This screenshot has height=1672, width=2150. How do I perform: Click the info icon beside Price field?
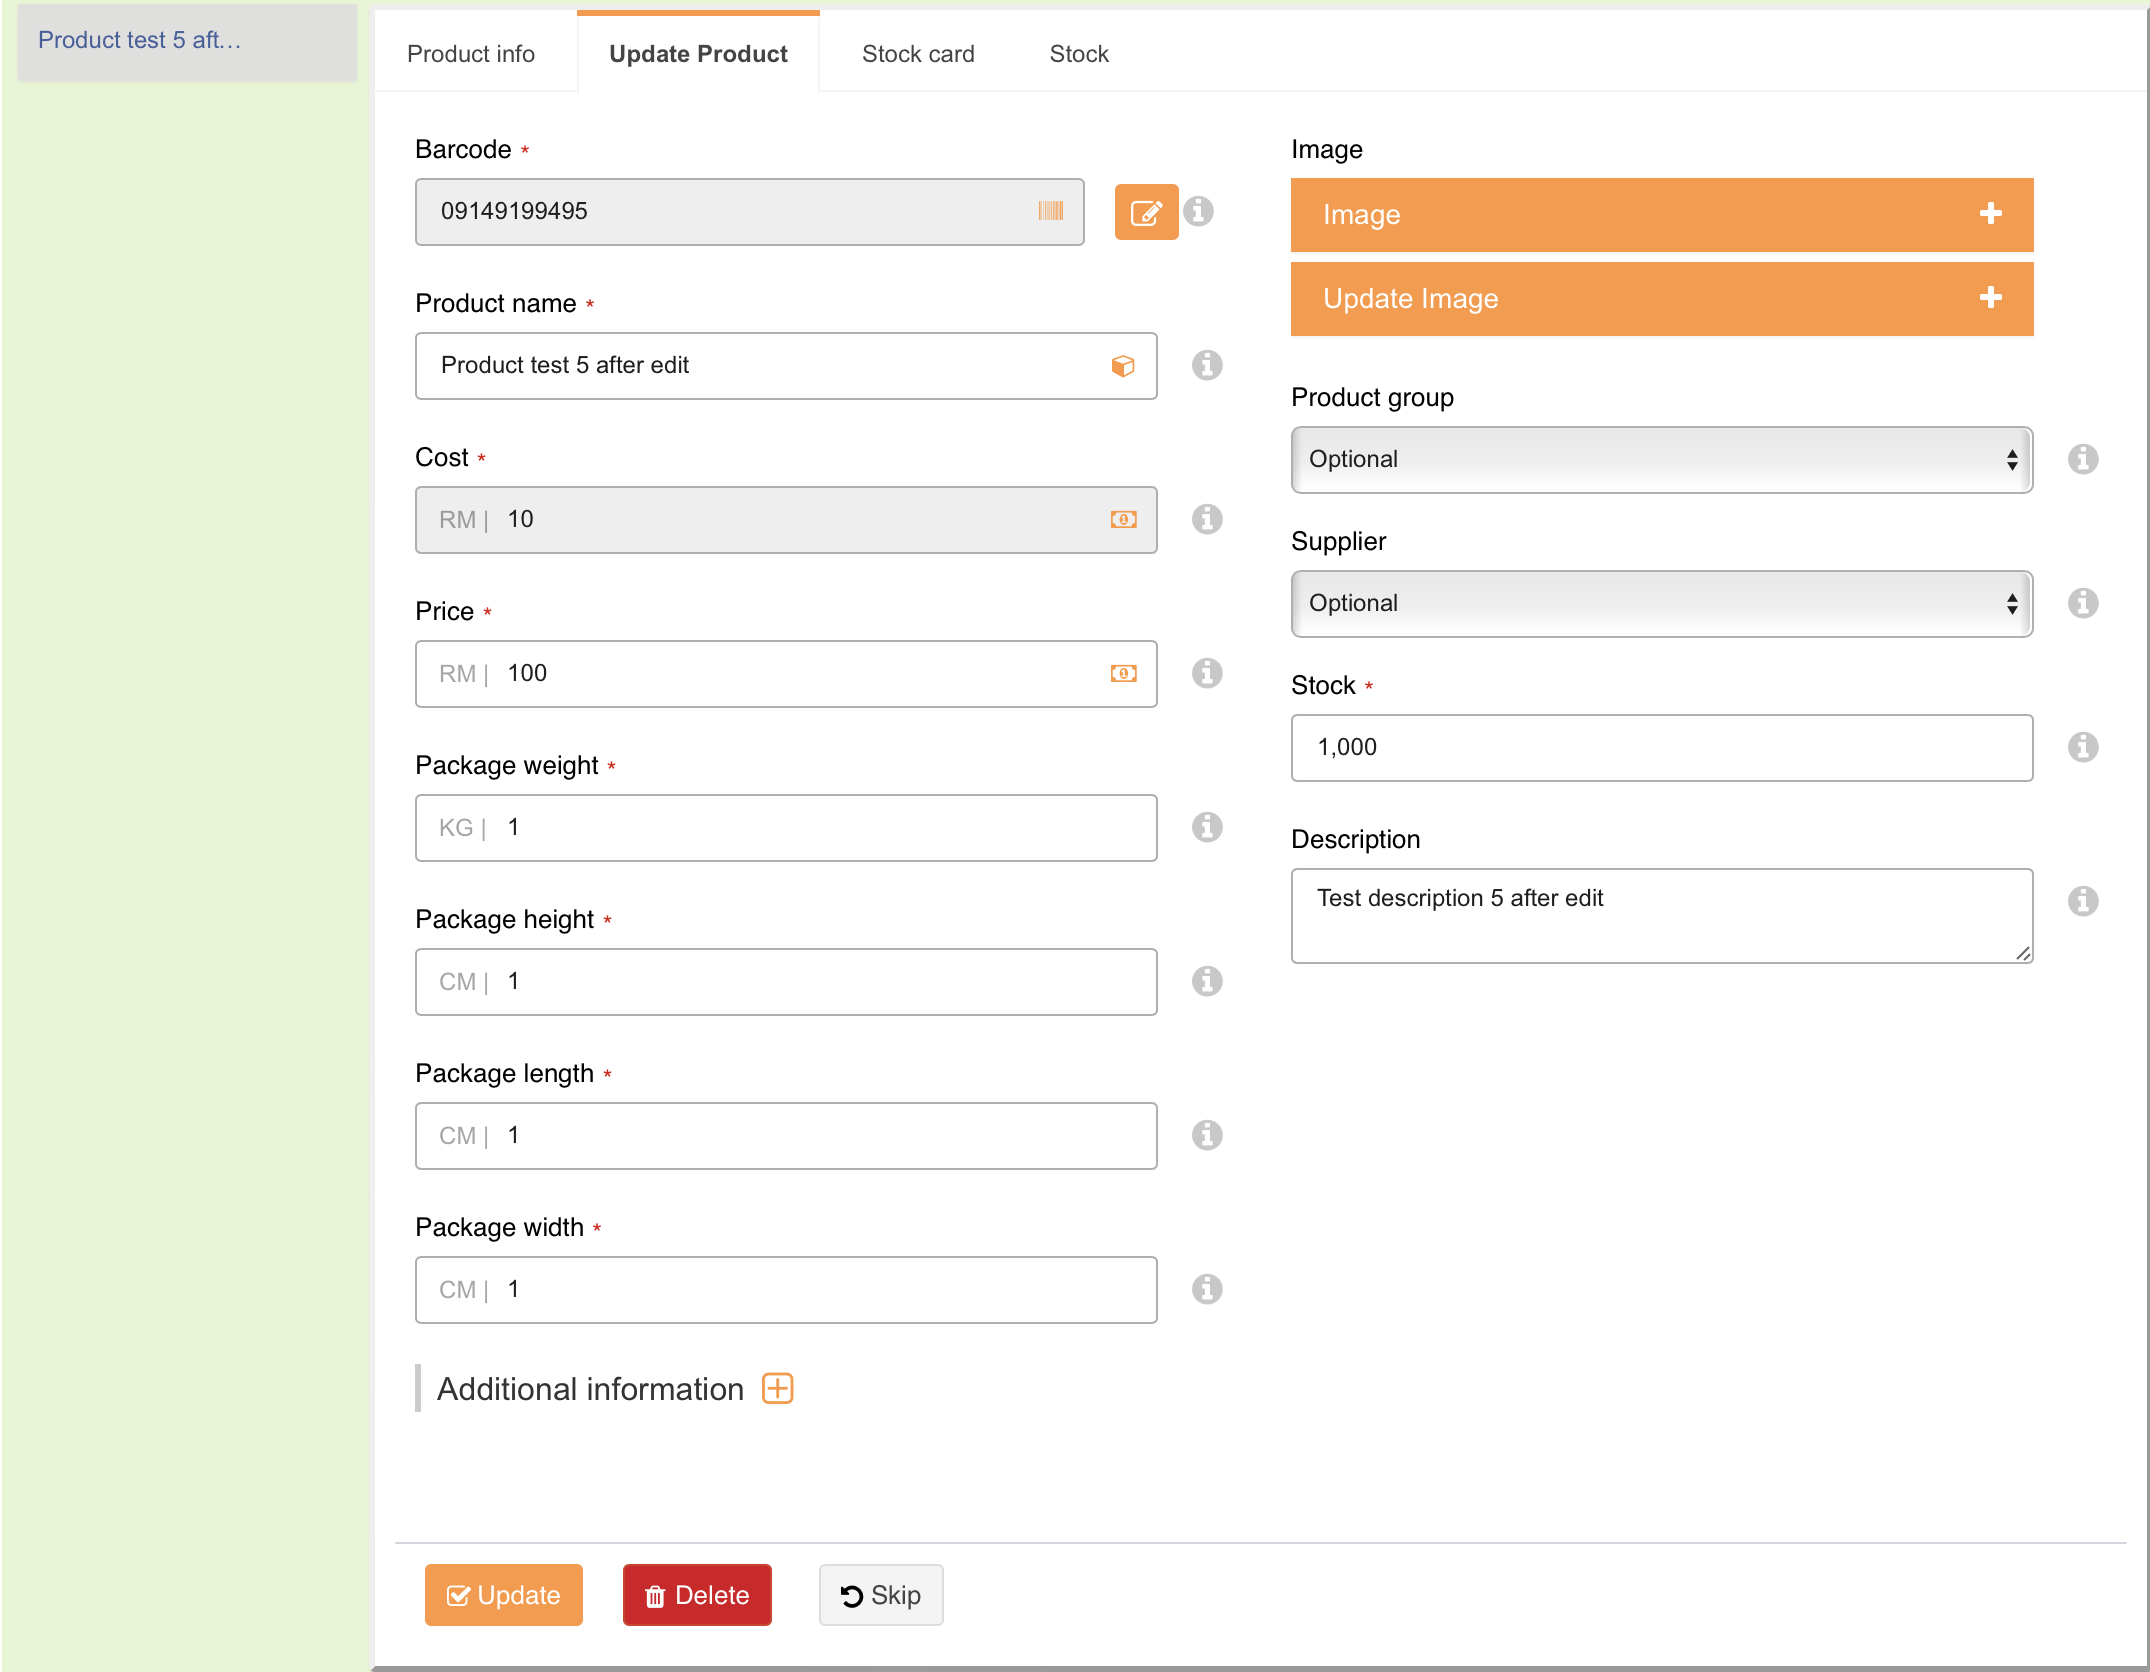coord(1207,674)
